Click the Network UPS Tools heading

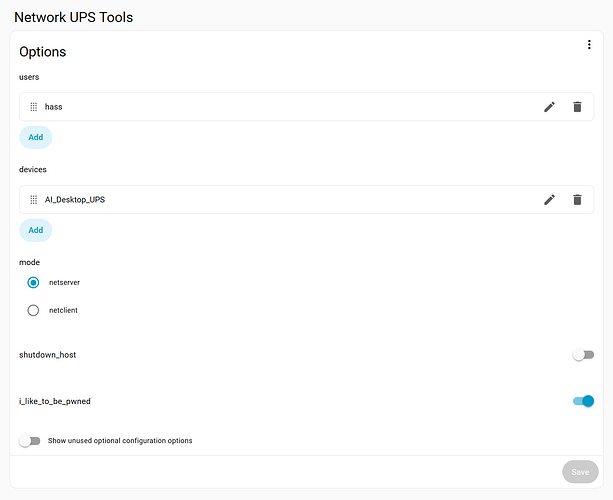tap(73, 17)
